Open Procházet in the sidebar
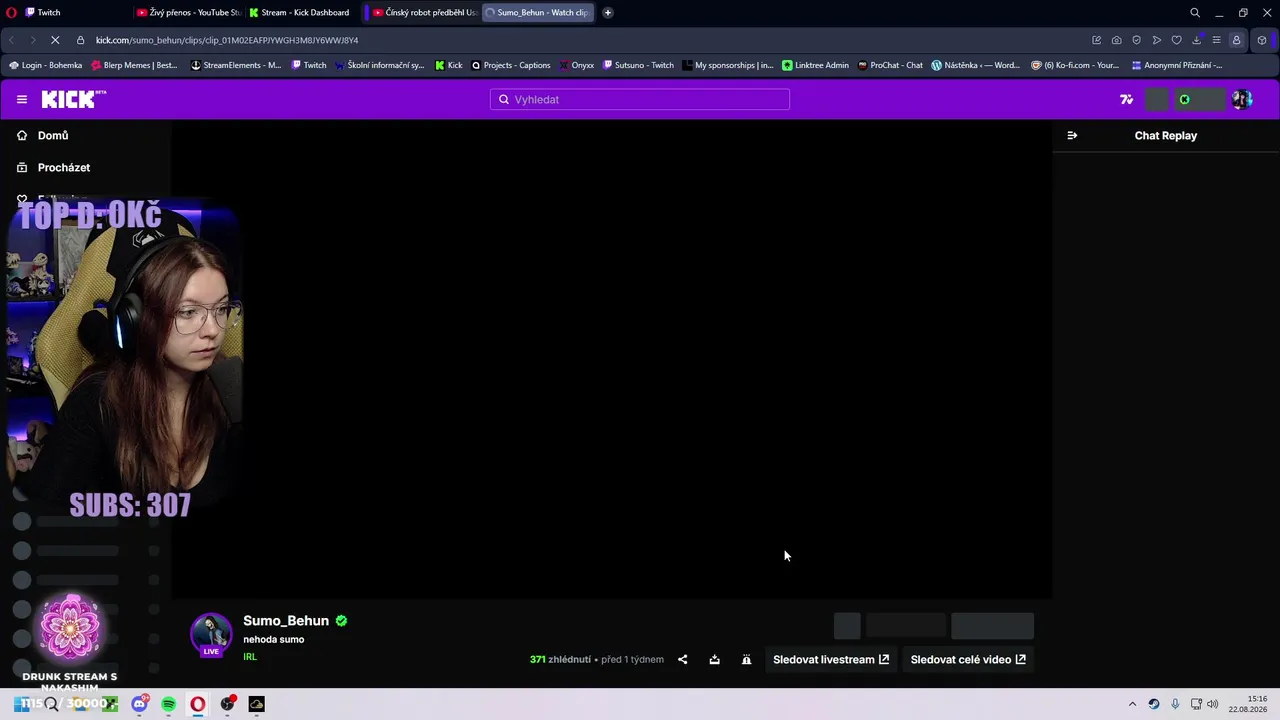This screenshot has width=1280, height=720. click(64, 167)
